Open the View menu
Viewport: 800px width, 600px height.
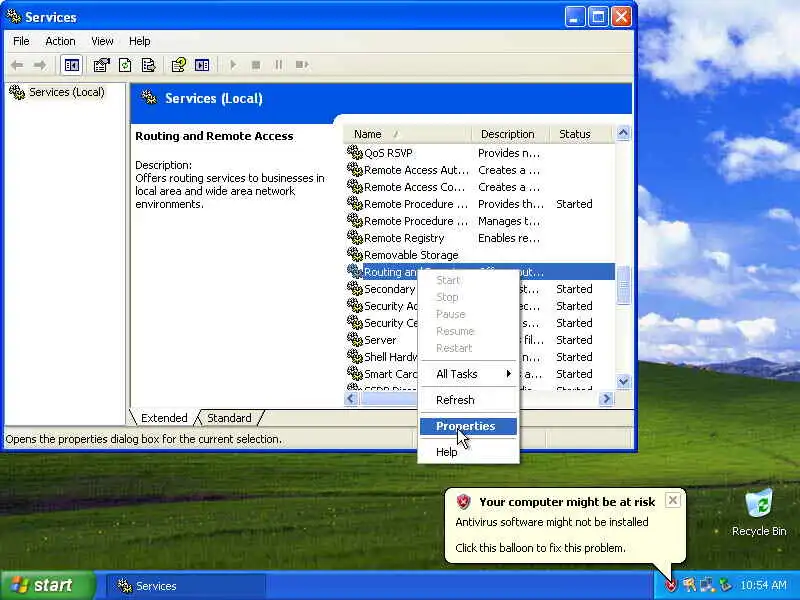pyautogui.click(x=102, y=41)
